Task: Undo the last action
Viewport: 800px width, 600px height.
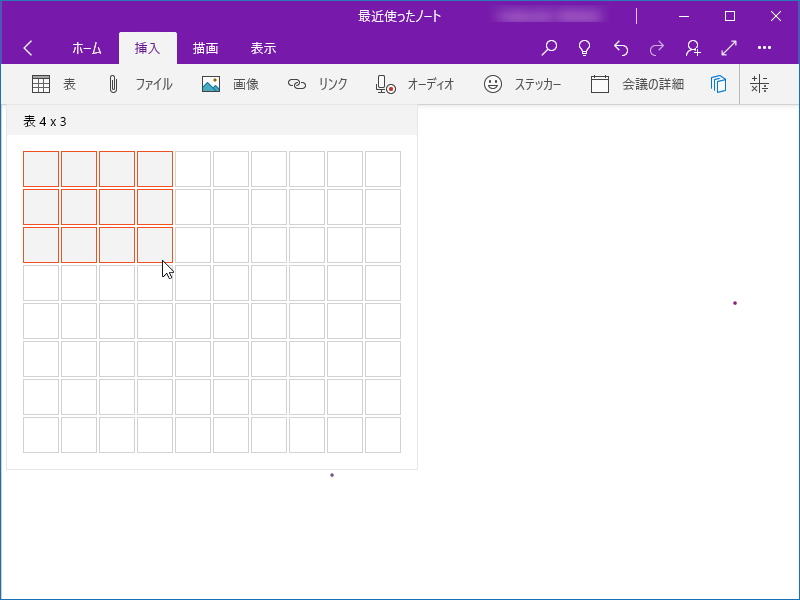Action: (x=620, y=47)
